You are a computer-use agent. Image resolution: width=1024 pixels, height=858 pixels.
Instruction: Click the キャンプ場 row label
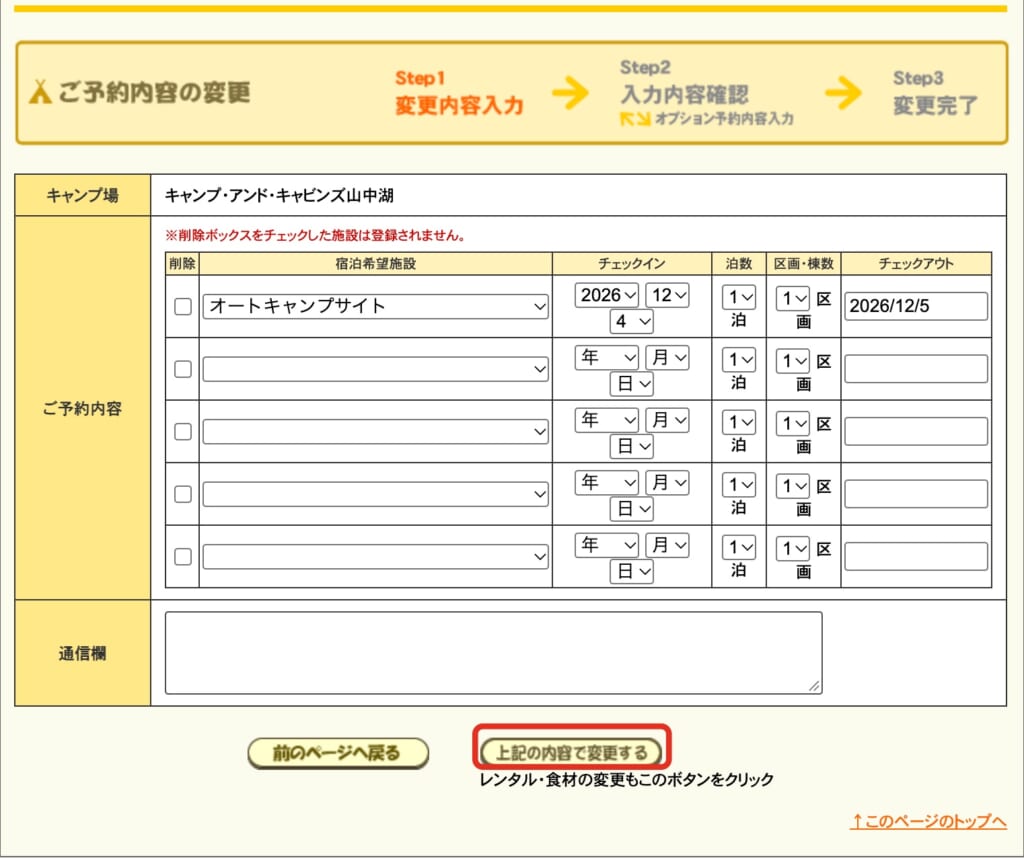pyautogui.click(x=82, y=195)
